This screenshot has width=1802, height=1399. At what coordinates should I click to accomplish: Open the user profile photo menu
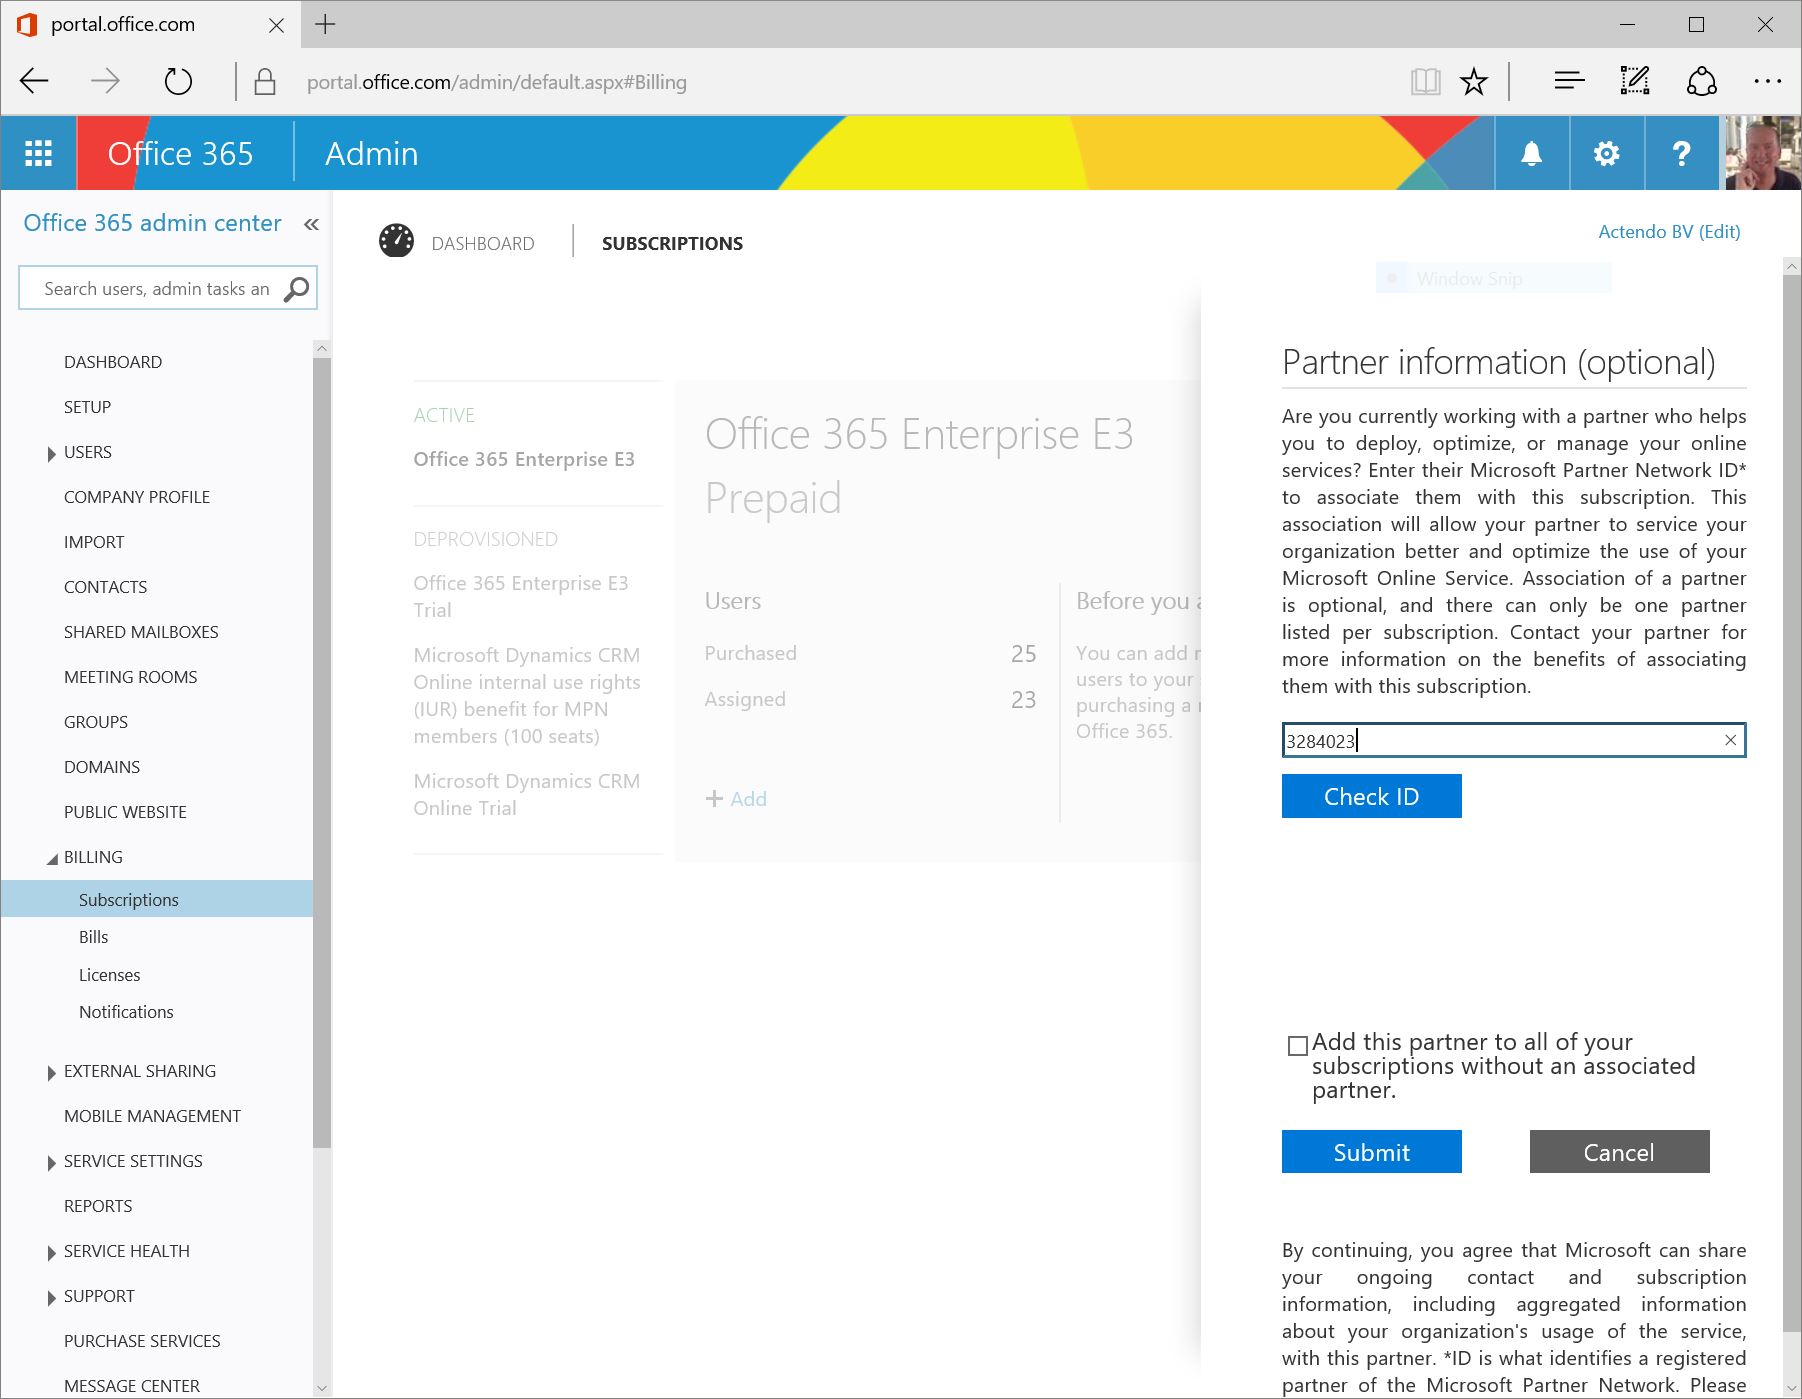[x=1763, y=153]
